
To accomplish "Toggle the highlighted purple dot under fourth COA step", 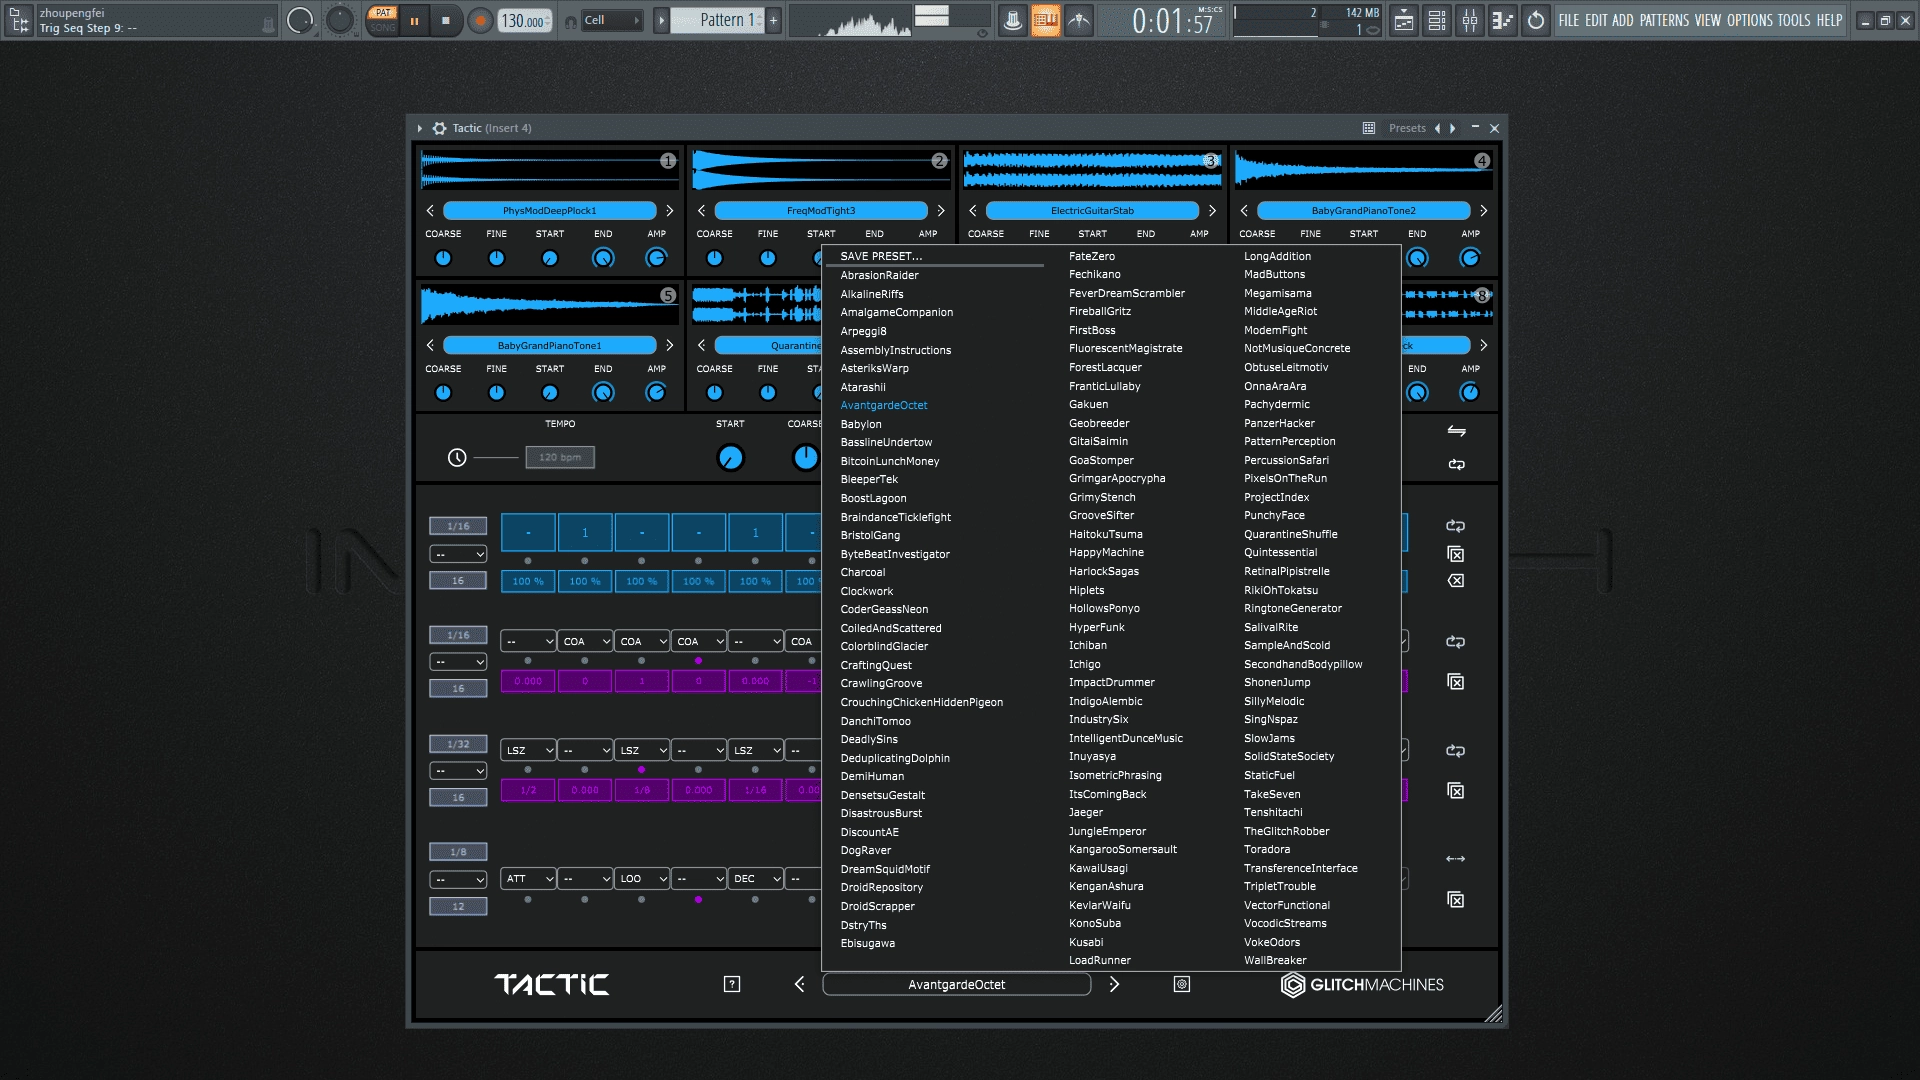I will tap(698, 661).
